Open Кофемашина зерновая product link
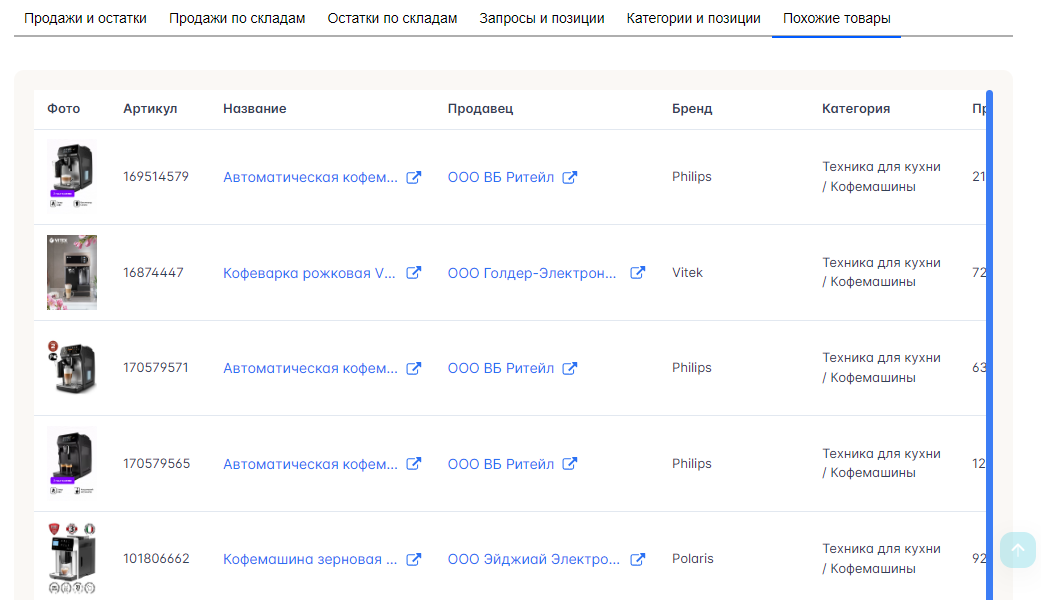The height and width of the screenshot is (600, 1041). tap(310, 560)
